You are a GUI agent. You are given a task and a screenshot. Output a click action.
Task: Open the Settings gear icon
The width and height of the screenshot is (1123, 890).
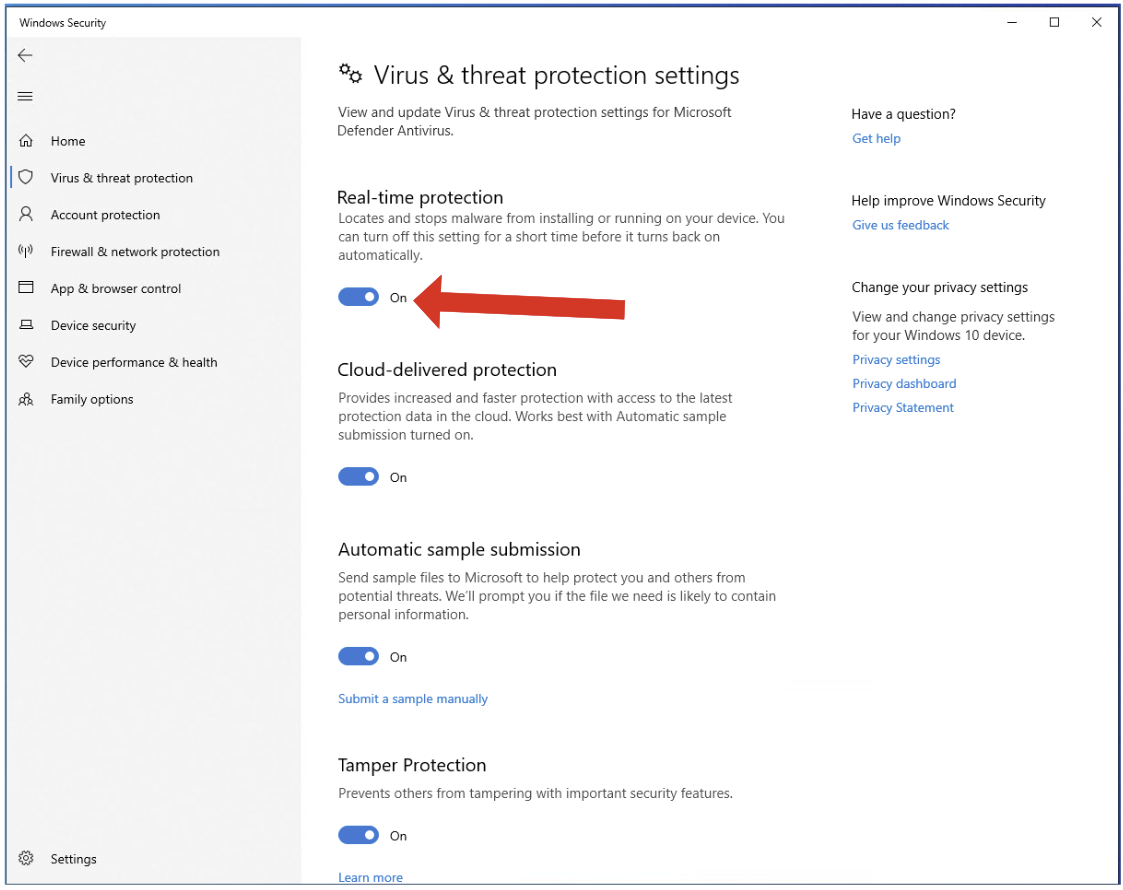[x=26, y=858]
